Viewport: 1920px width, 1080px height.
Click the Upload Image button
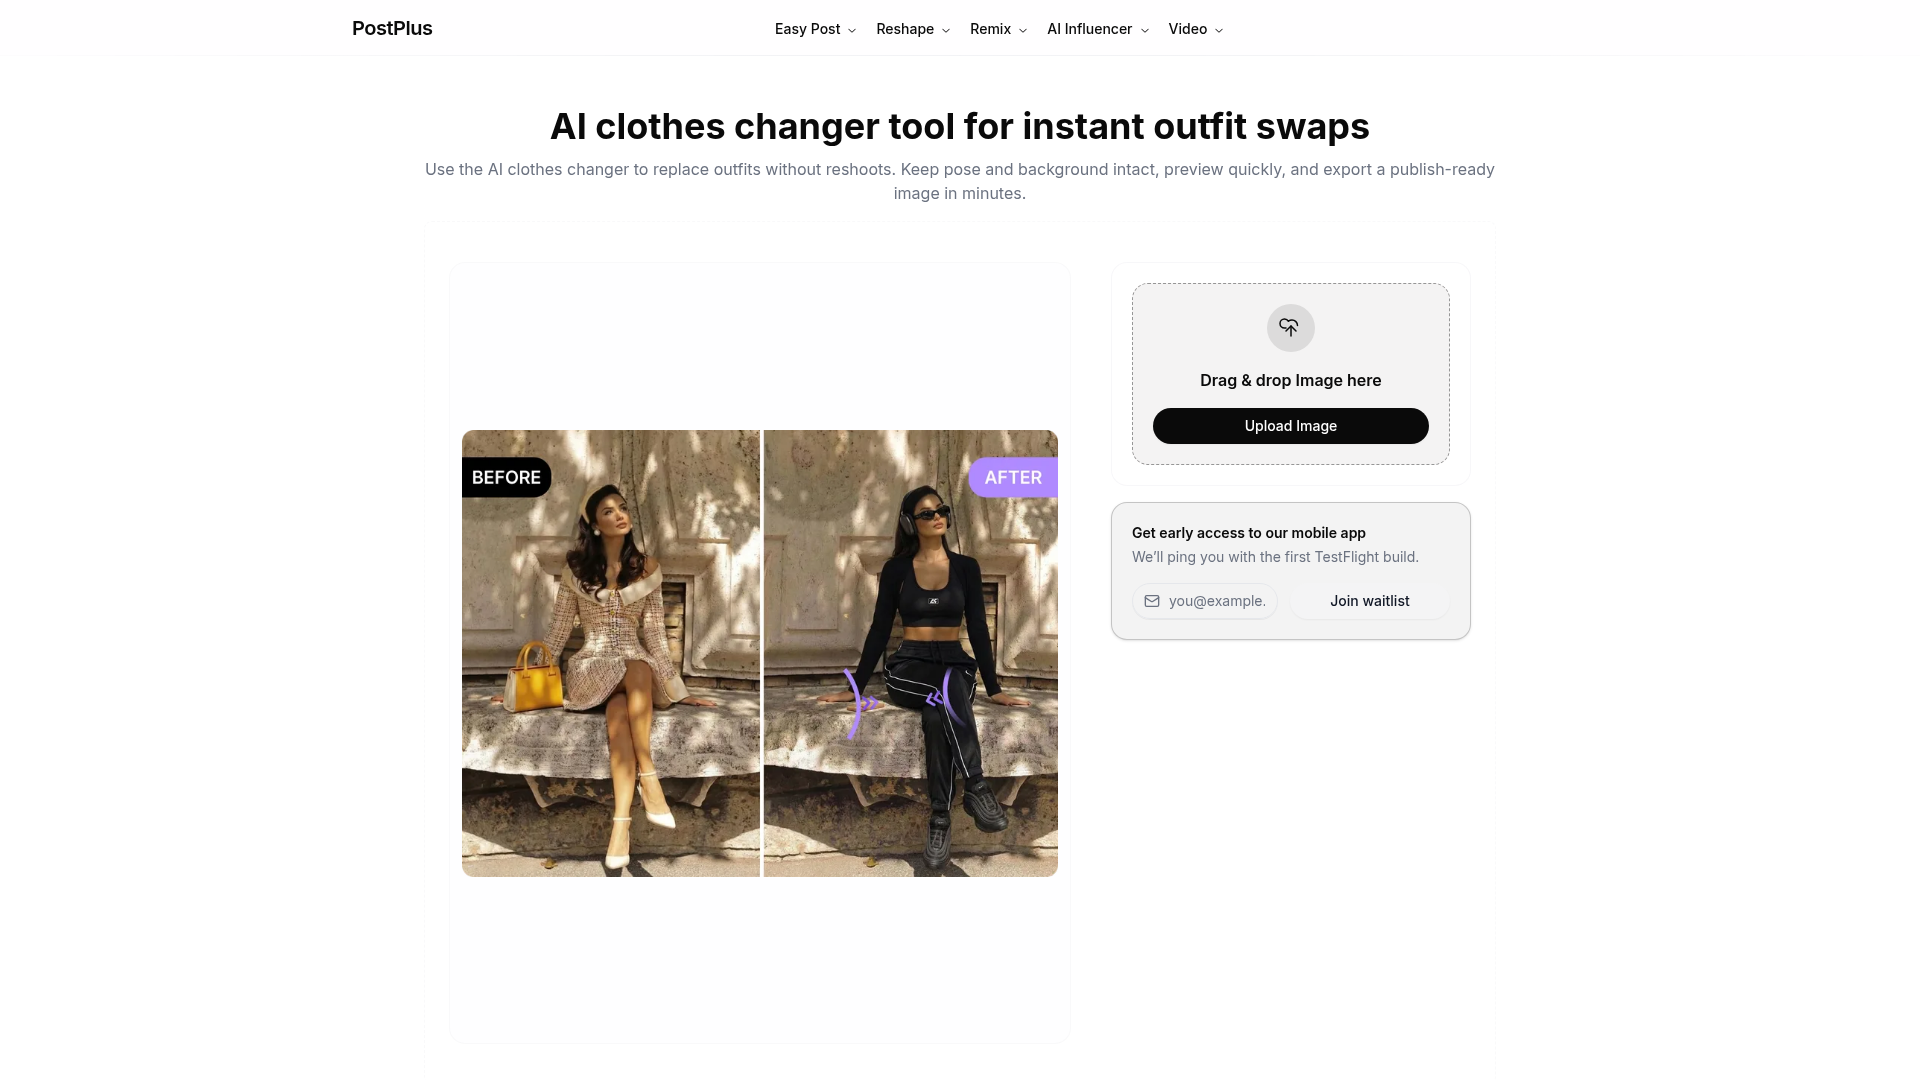(1290, 426)
